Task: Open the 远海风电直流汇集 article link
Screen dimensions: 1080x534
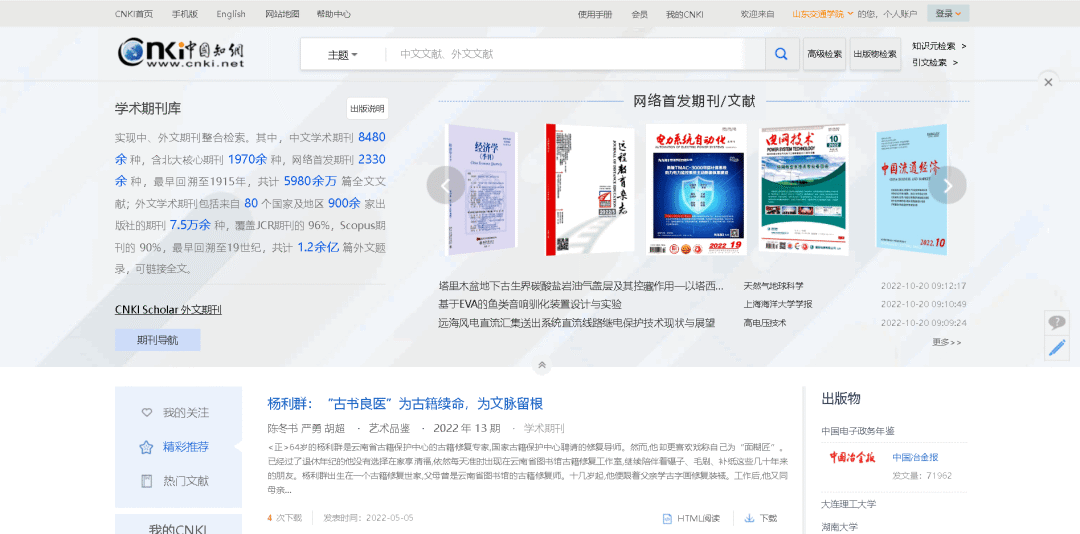Action: tap(577, 322)
